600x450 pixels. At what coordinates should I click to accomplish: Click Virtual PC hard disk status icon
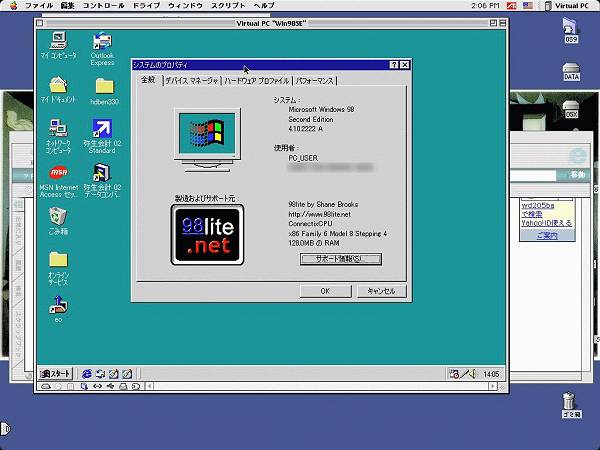pyautogui.click(x=46, y=386)
